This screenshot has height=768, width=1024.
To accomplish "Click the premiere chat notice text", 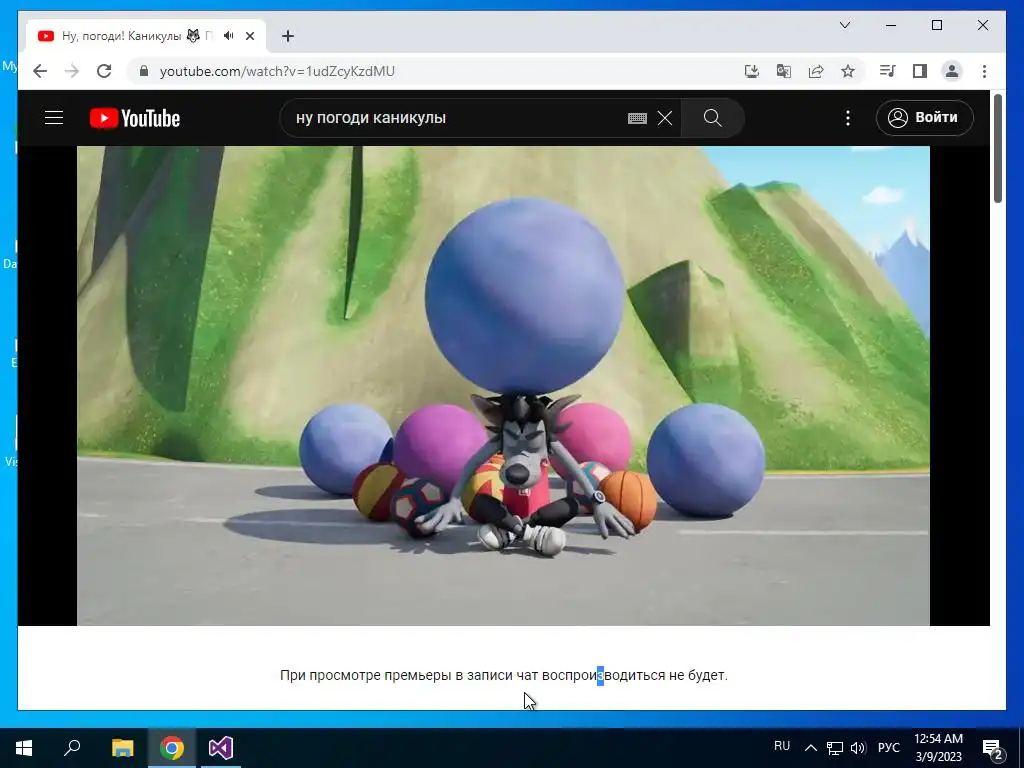I will pos(504,675).
